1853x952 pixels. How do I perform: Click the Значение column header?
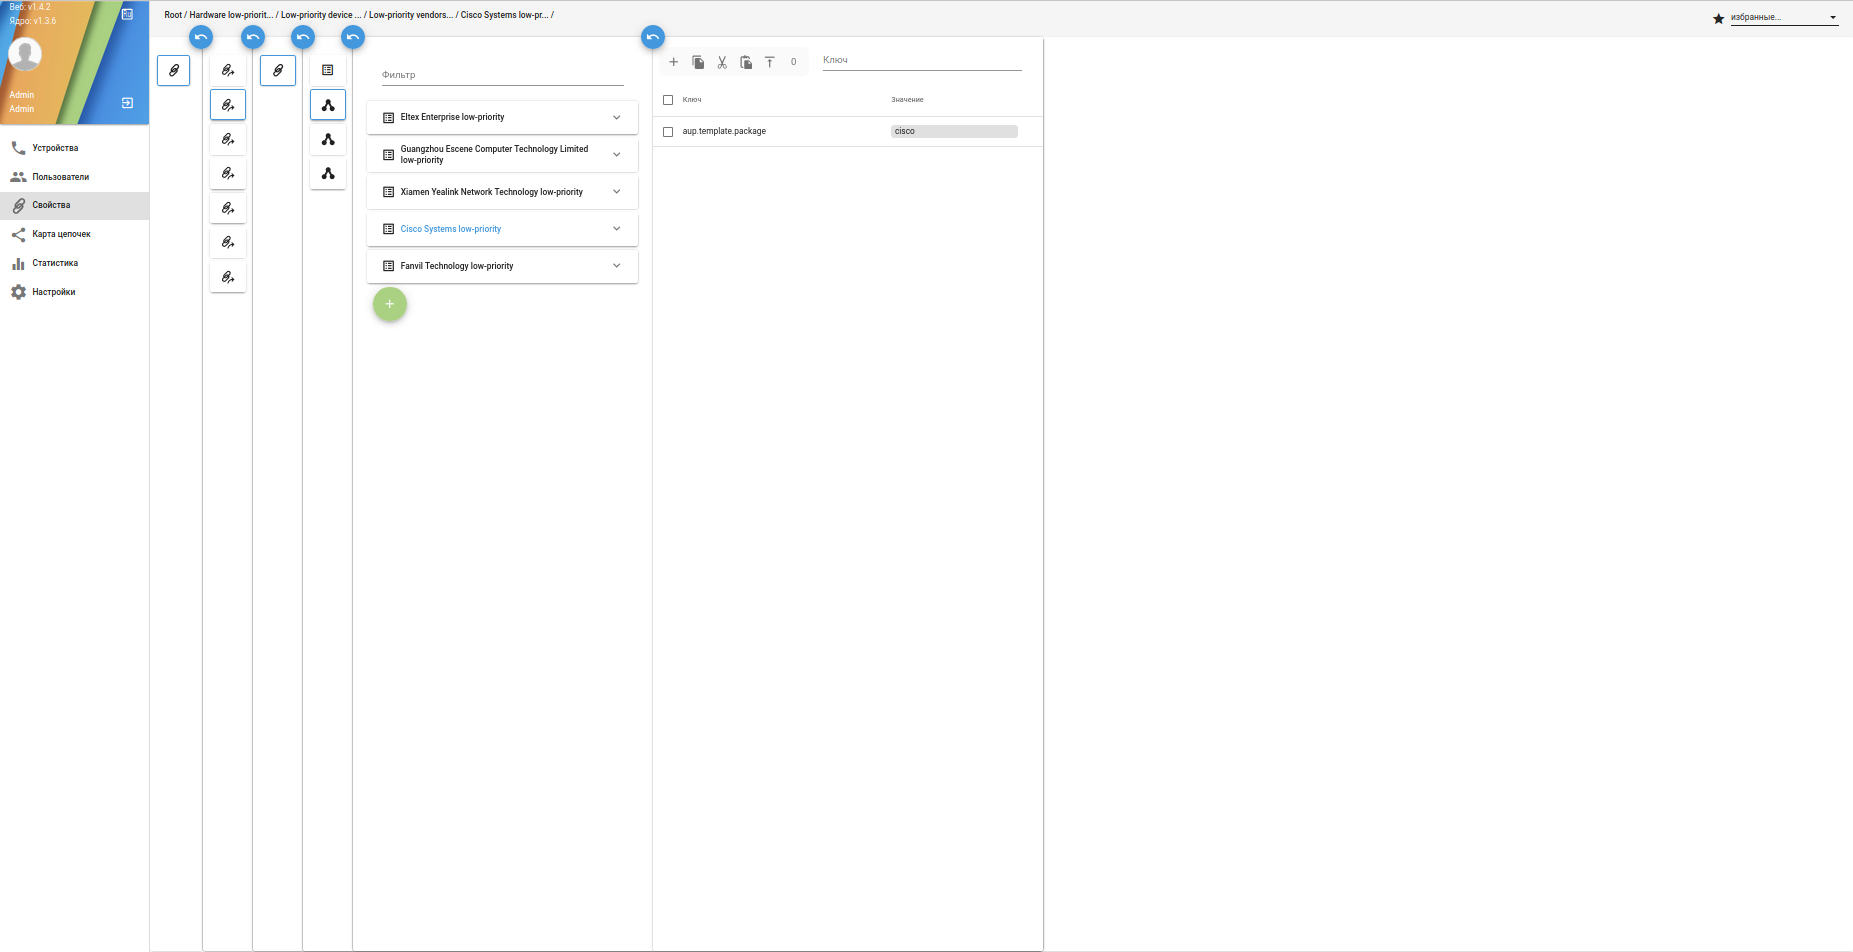pos(907,100)
